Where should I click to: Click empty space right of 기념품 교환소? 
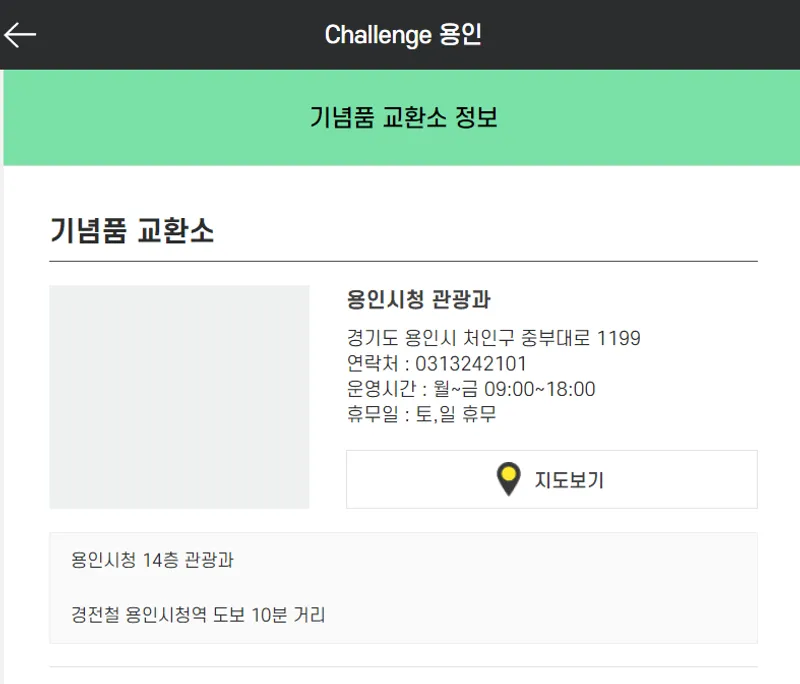pos(485,230)
